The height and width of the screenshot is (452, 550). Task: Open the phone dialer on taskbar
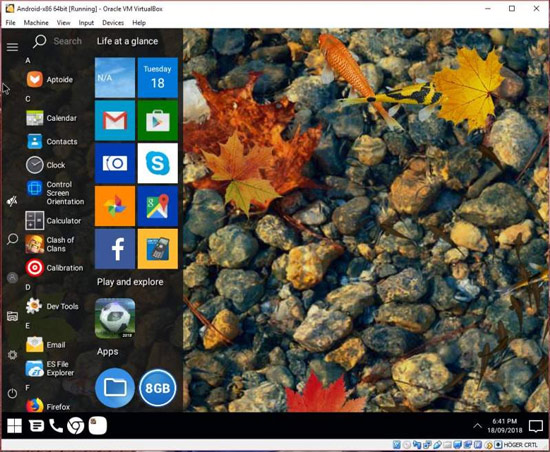click(x=56, y=426)
